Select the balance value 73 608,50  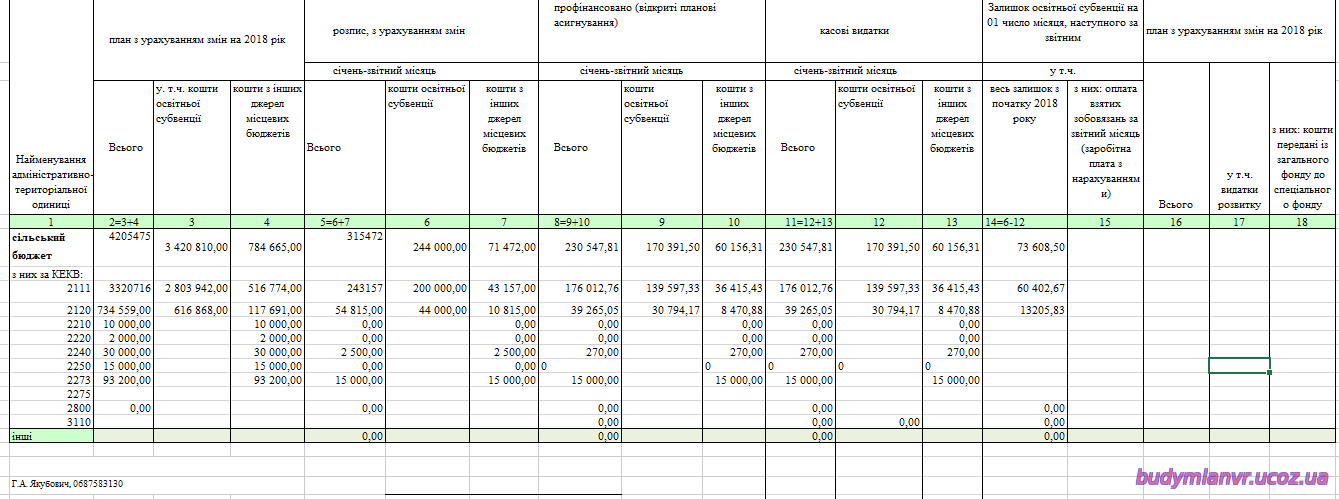pos(1025,248)
